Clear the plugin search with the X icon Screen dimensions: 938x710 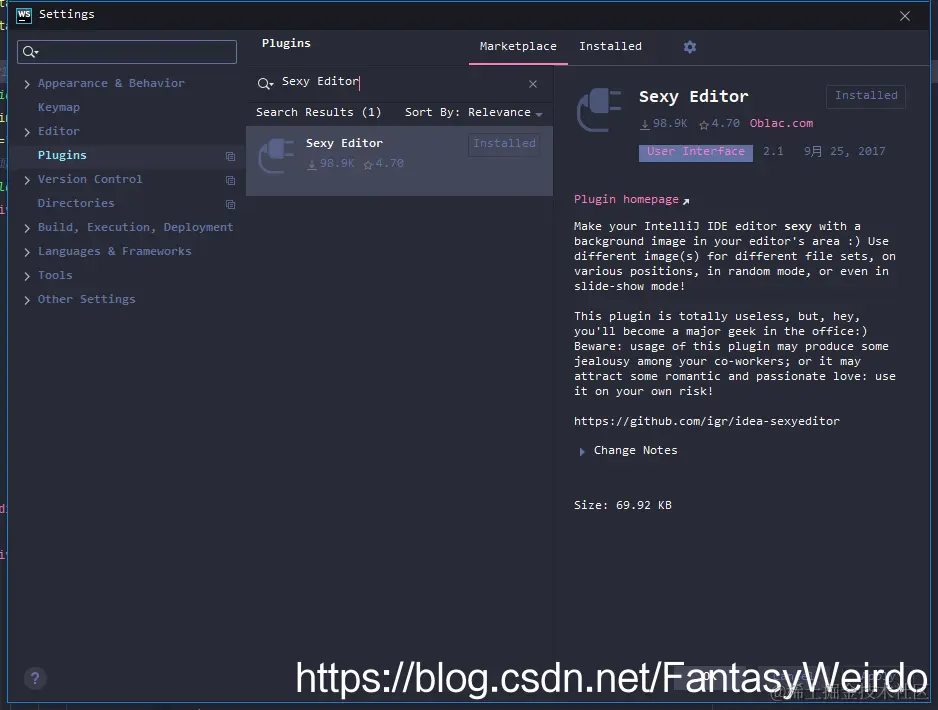click(x=532, y=84)
